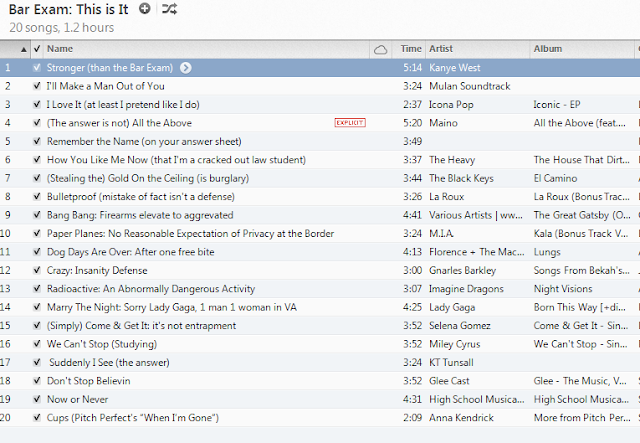Uncheck Stronger (than the Bar Exam) checkbox
The image size is (640, 443).
tap(37, 68)
